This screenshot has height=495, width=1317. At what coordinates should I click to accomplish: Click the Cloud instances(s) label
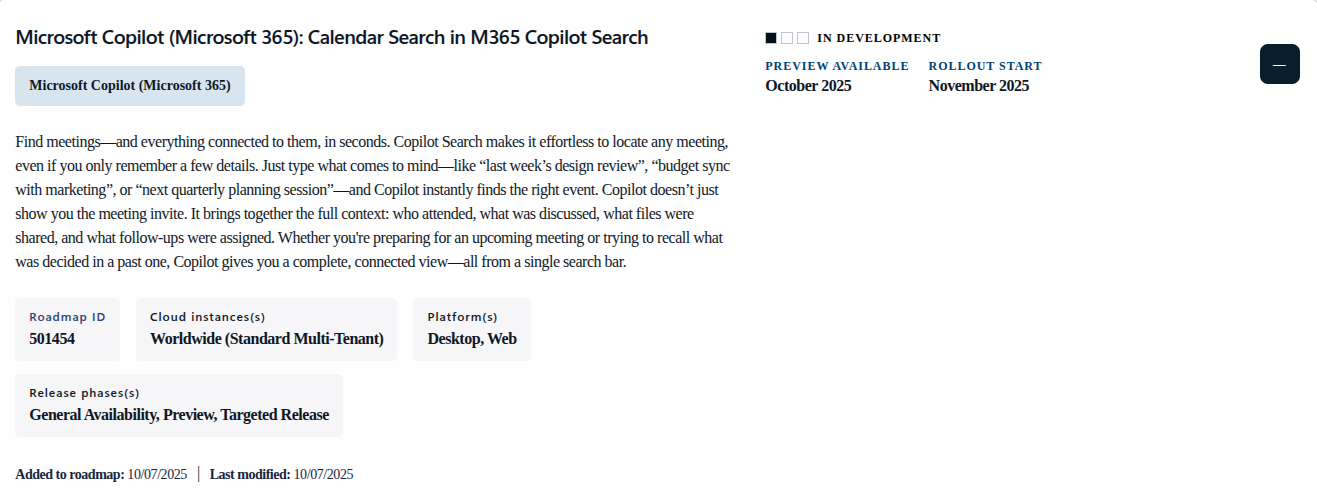pyautogui.click(x=207, y=317)
